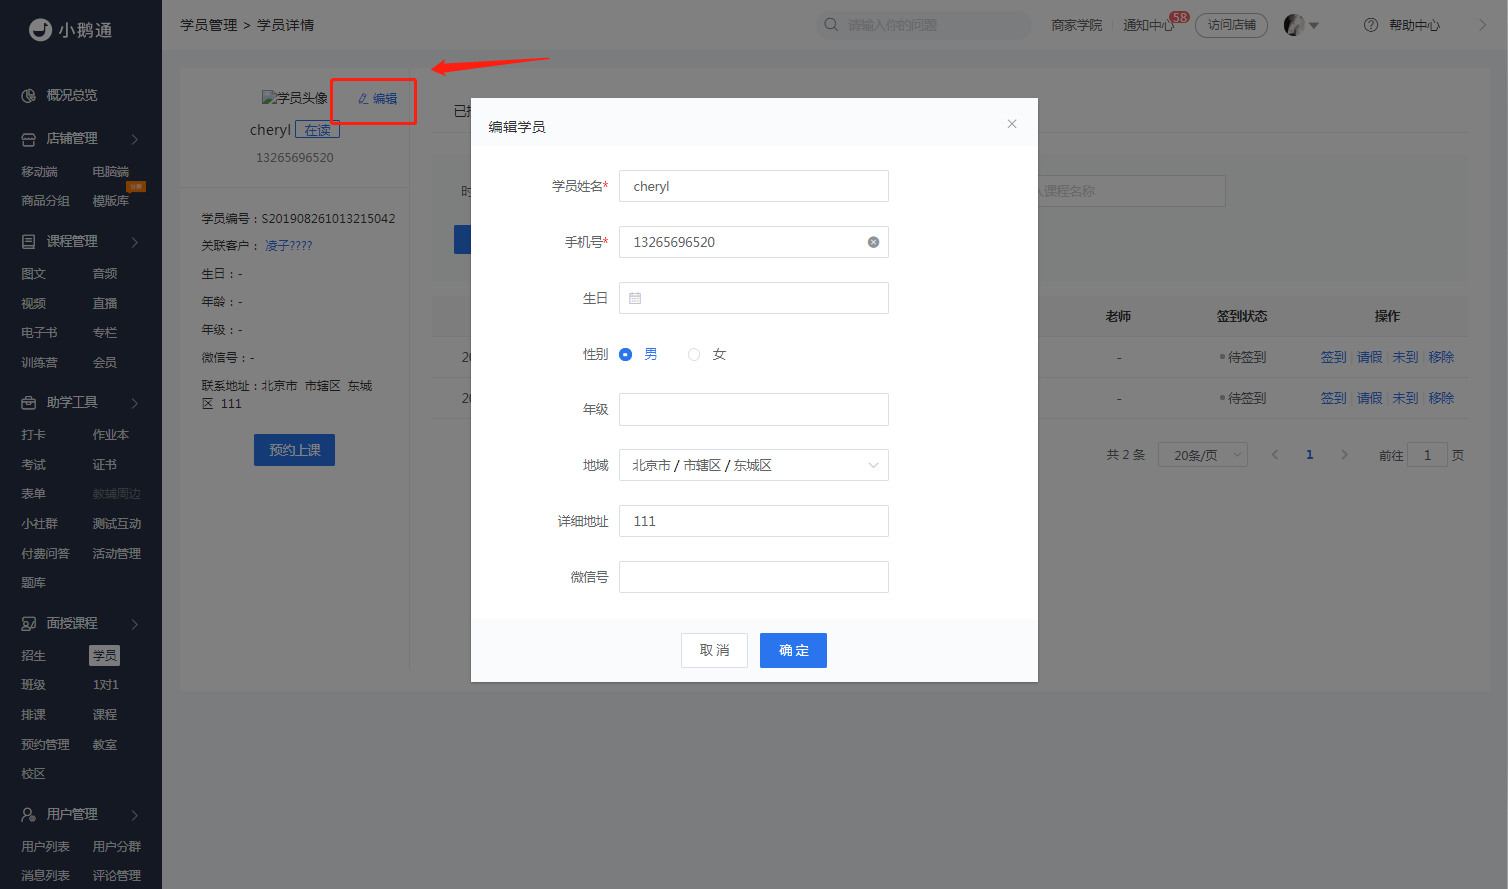Viewport: 1508px width, 889px height.
Task: Click the top search input box
Action: point(924,25)
